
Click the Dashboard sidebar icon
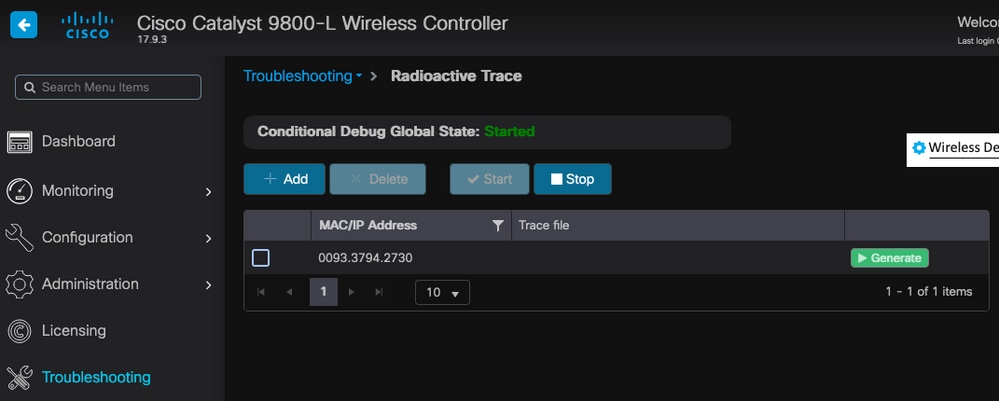click(x=19, y=142)
